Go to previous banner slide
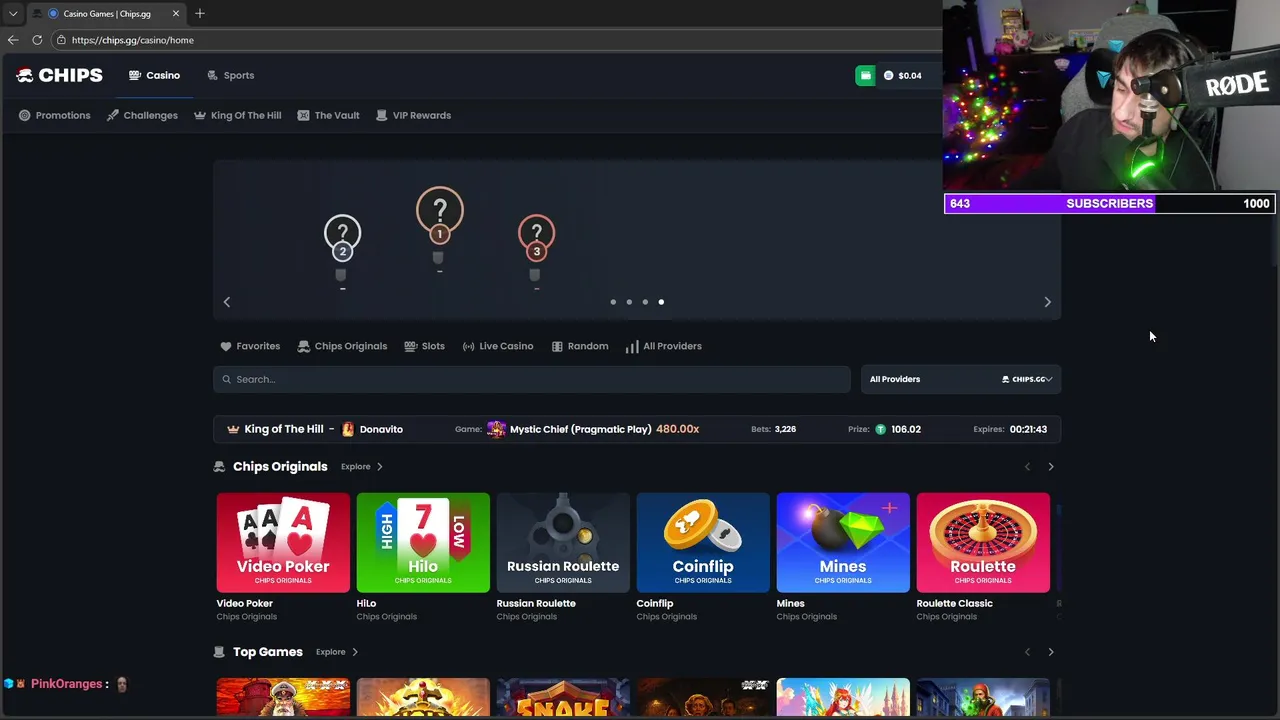The image size is (1280, 720). pyautogui.click(x=227, y=302)
